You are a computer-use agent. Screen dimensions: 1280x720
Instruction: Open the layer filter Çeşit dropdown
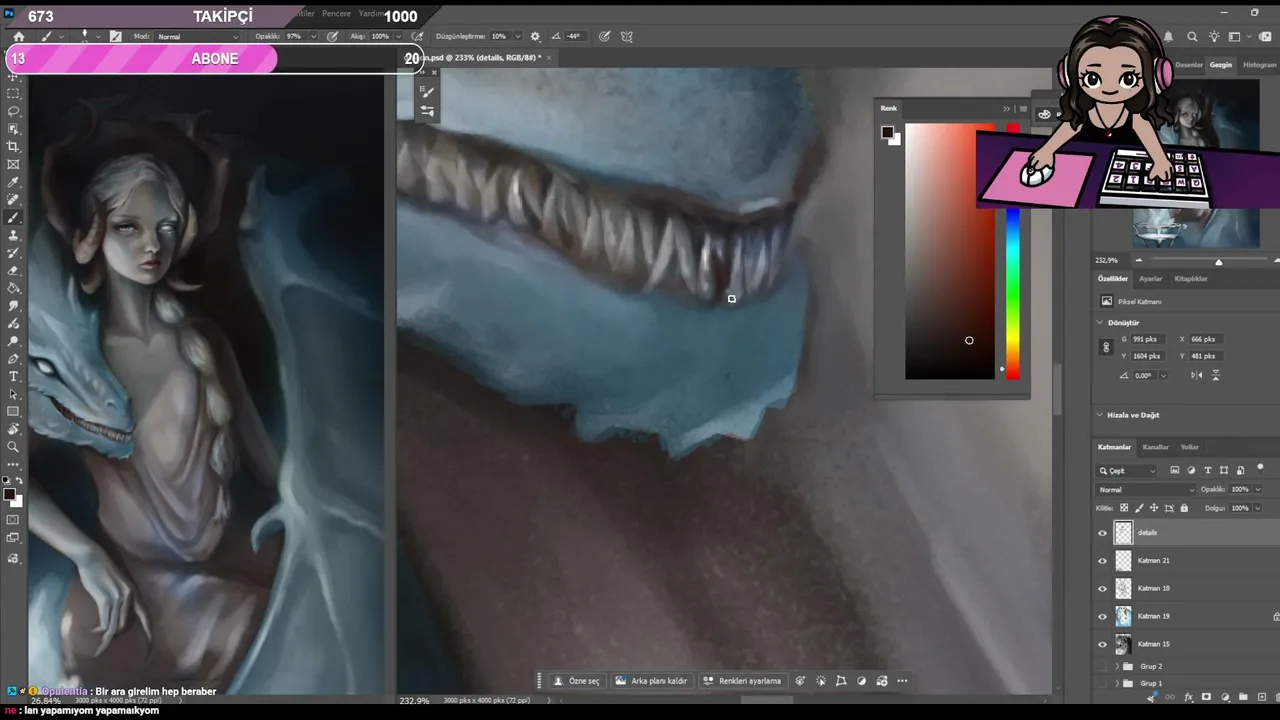point(1127,470)
